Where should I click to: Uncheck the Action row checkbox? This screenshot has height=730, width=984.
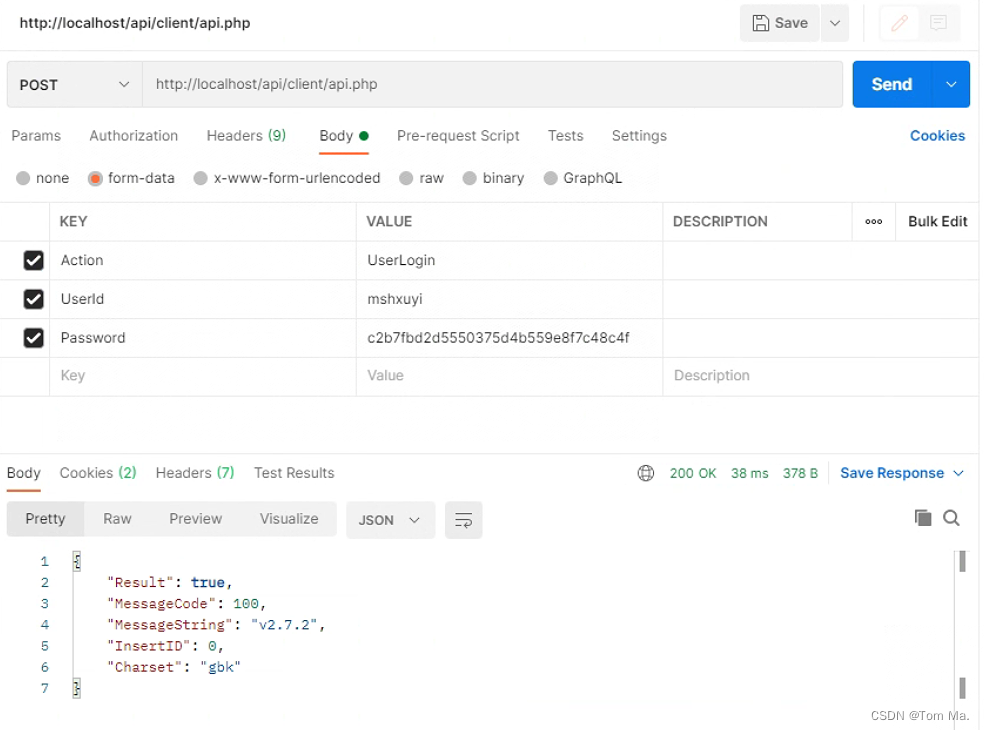(x=33, y=260)
